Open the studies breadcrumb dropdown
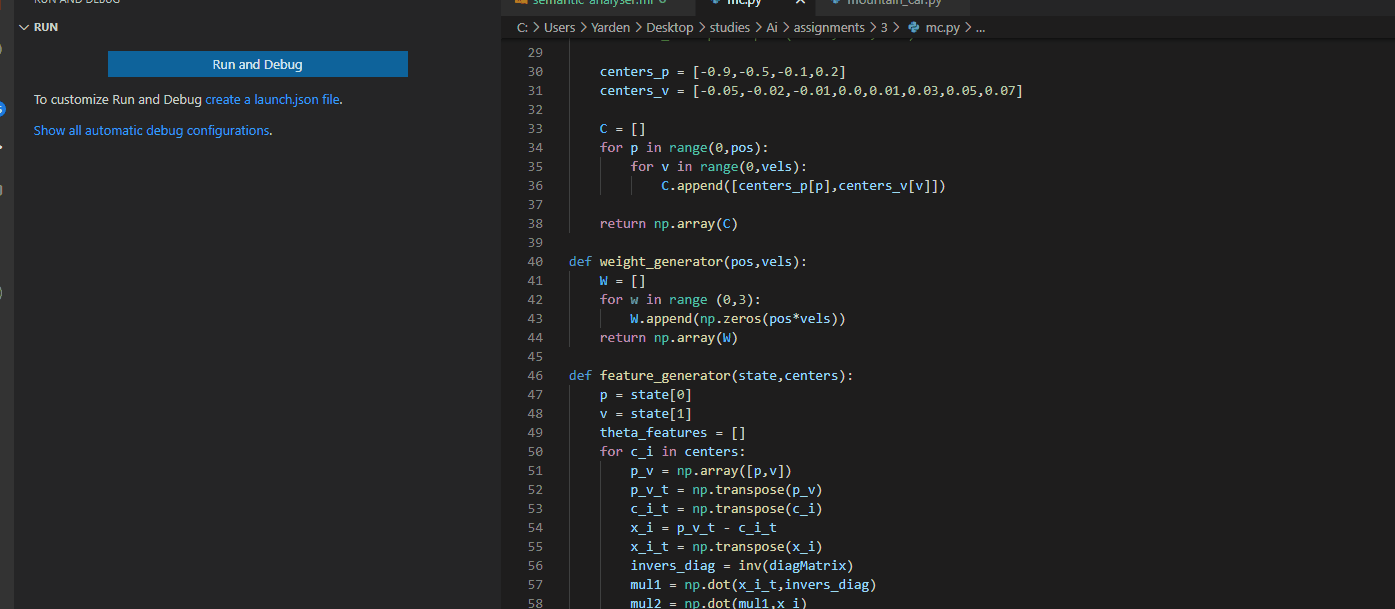The width and height of the screenshot is (1395, 609). [x=729, y=27]
